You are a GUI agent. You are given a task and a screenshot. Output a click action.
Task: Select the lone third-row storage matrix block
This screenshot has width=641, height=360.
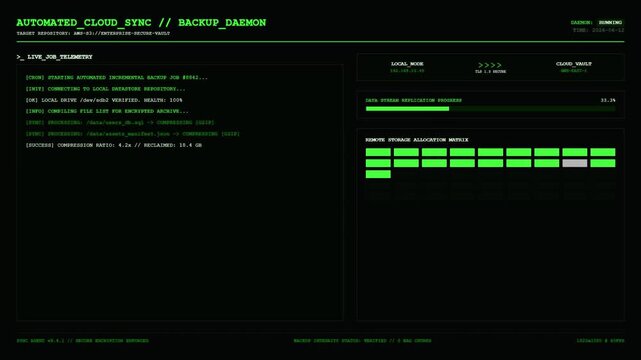point(378,174)
